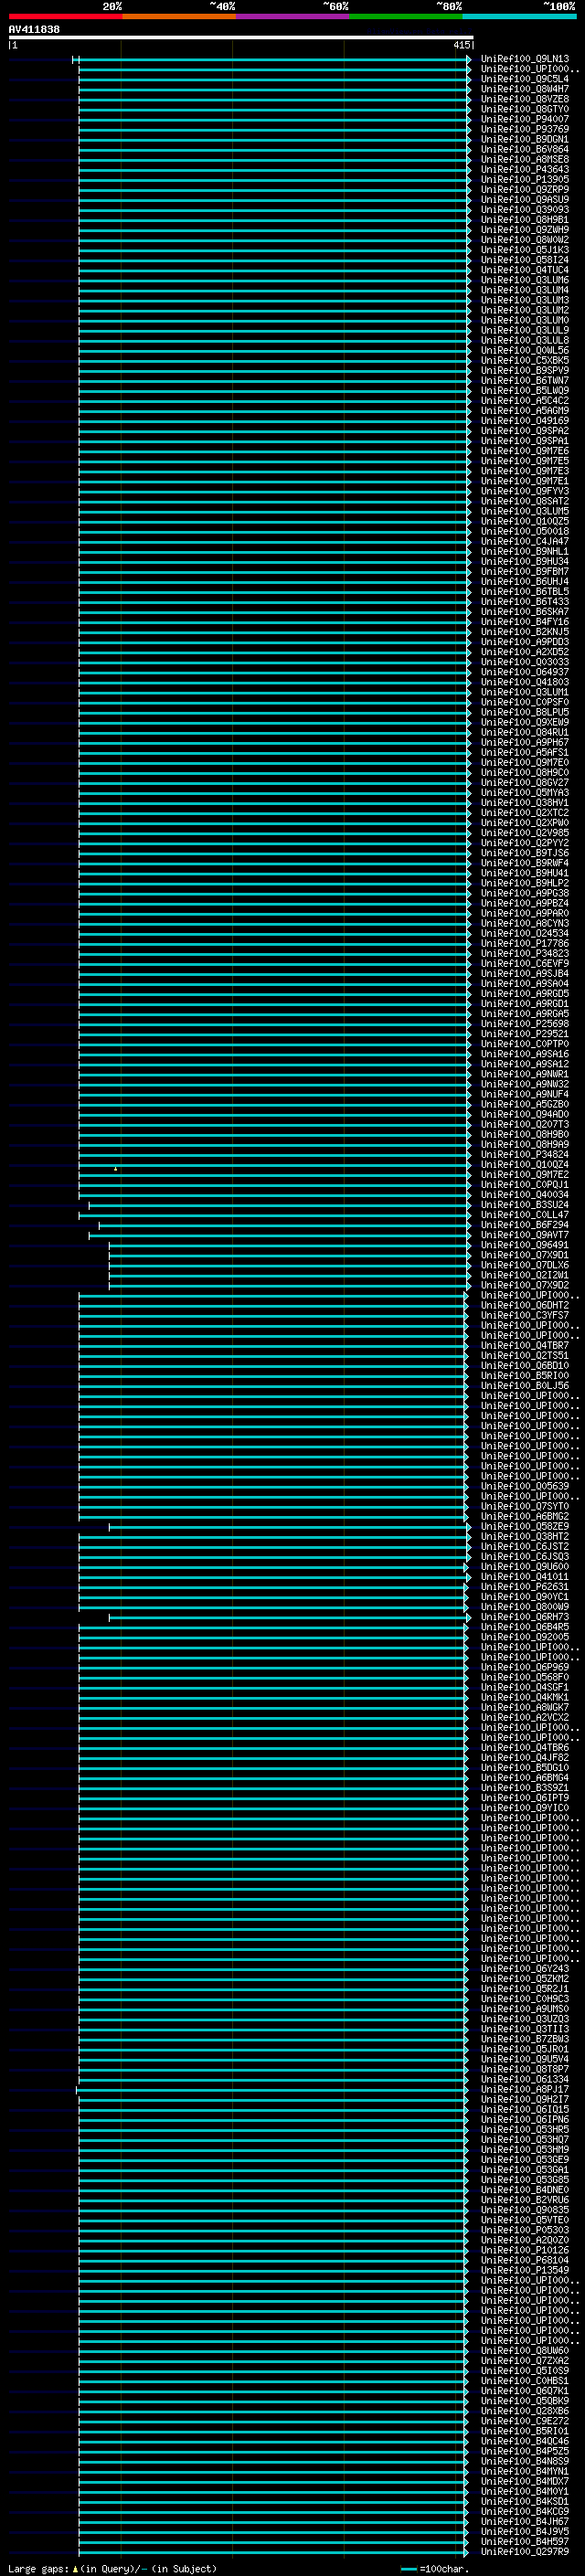Open hit UniRef100_Q9LN13
The width and height of the screenshot is (585, 2576).
coord(525,59)
